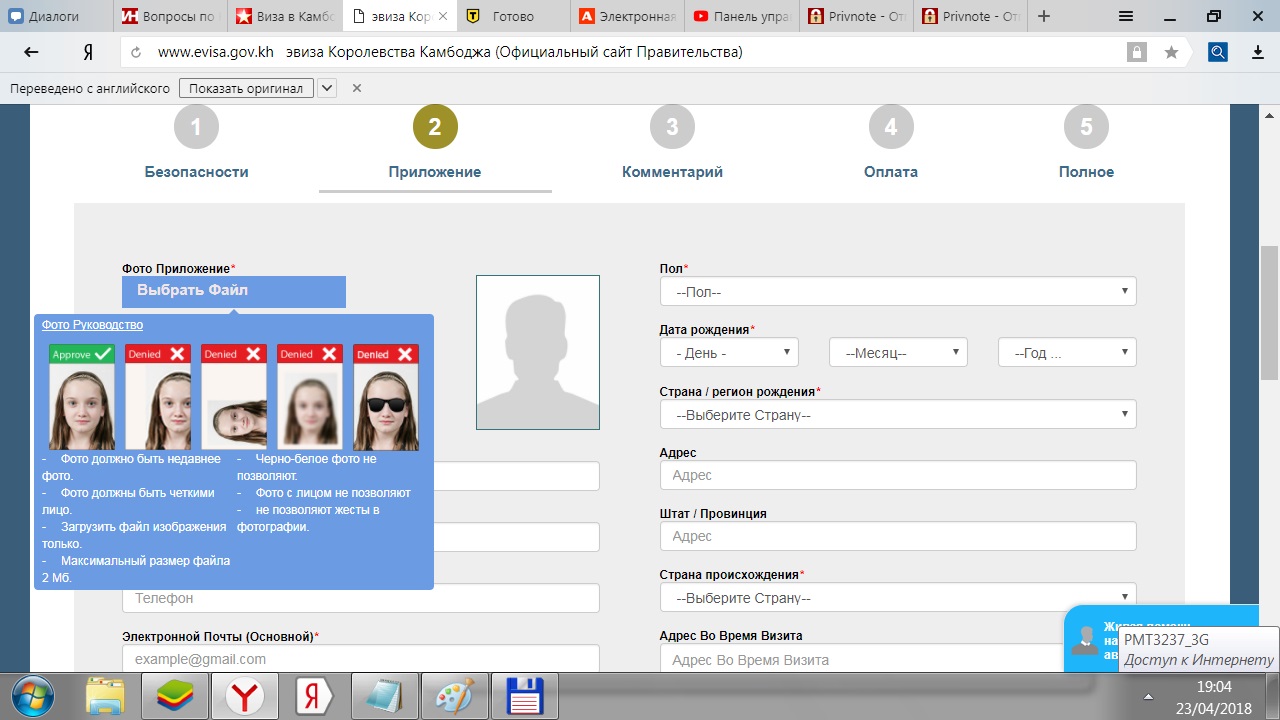Click the Адрес input field
1280x720 pixels.
[897, 475]
